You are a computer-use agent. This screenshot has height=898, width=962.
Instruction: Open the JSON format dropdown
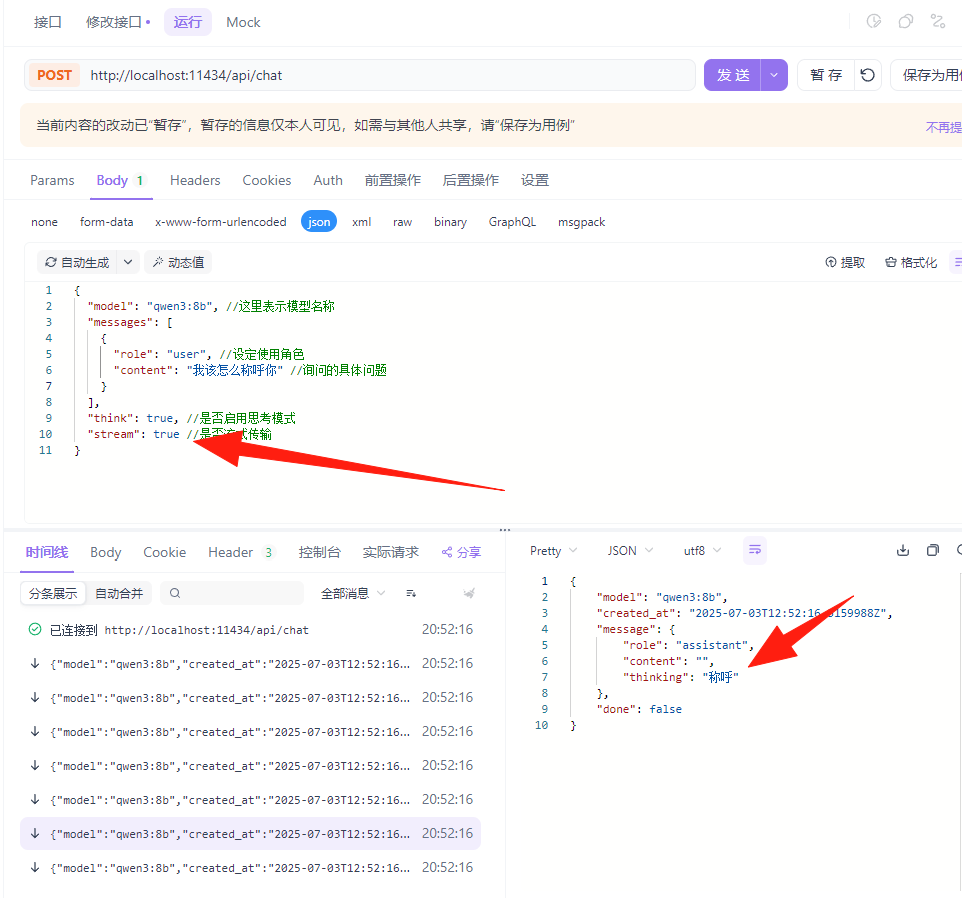tap(630, 551)
